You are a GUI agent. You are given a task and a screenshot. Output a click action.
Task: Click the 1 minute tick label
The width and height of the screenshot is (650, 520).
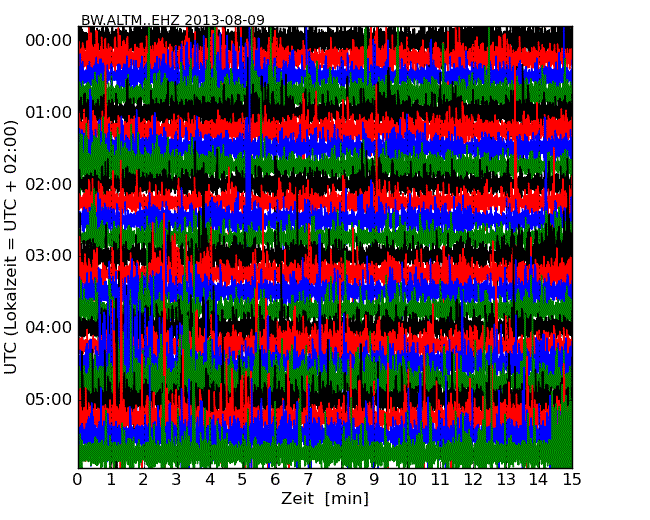(111, 480)
